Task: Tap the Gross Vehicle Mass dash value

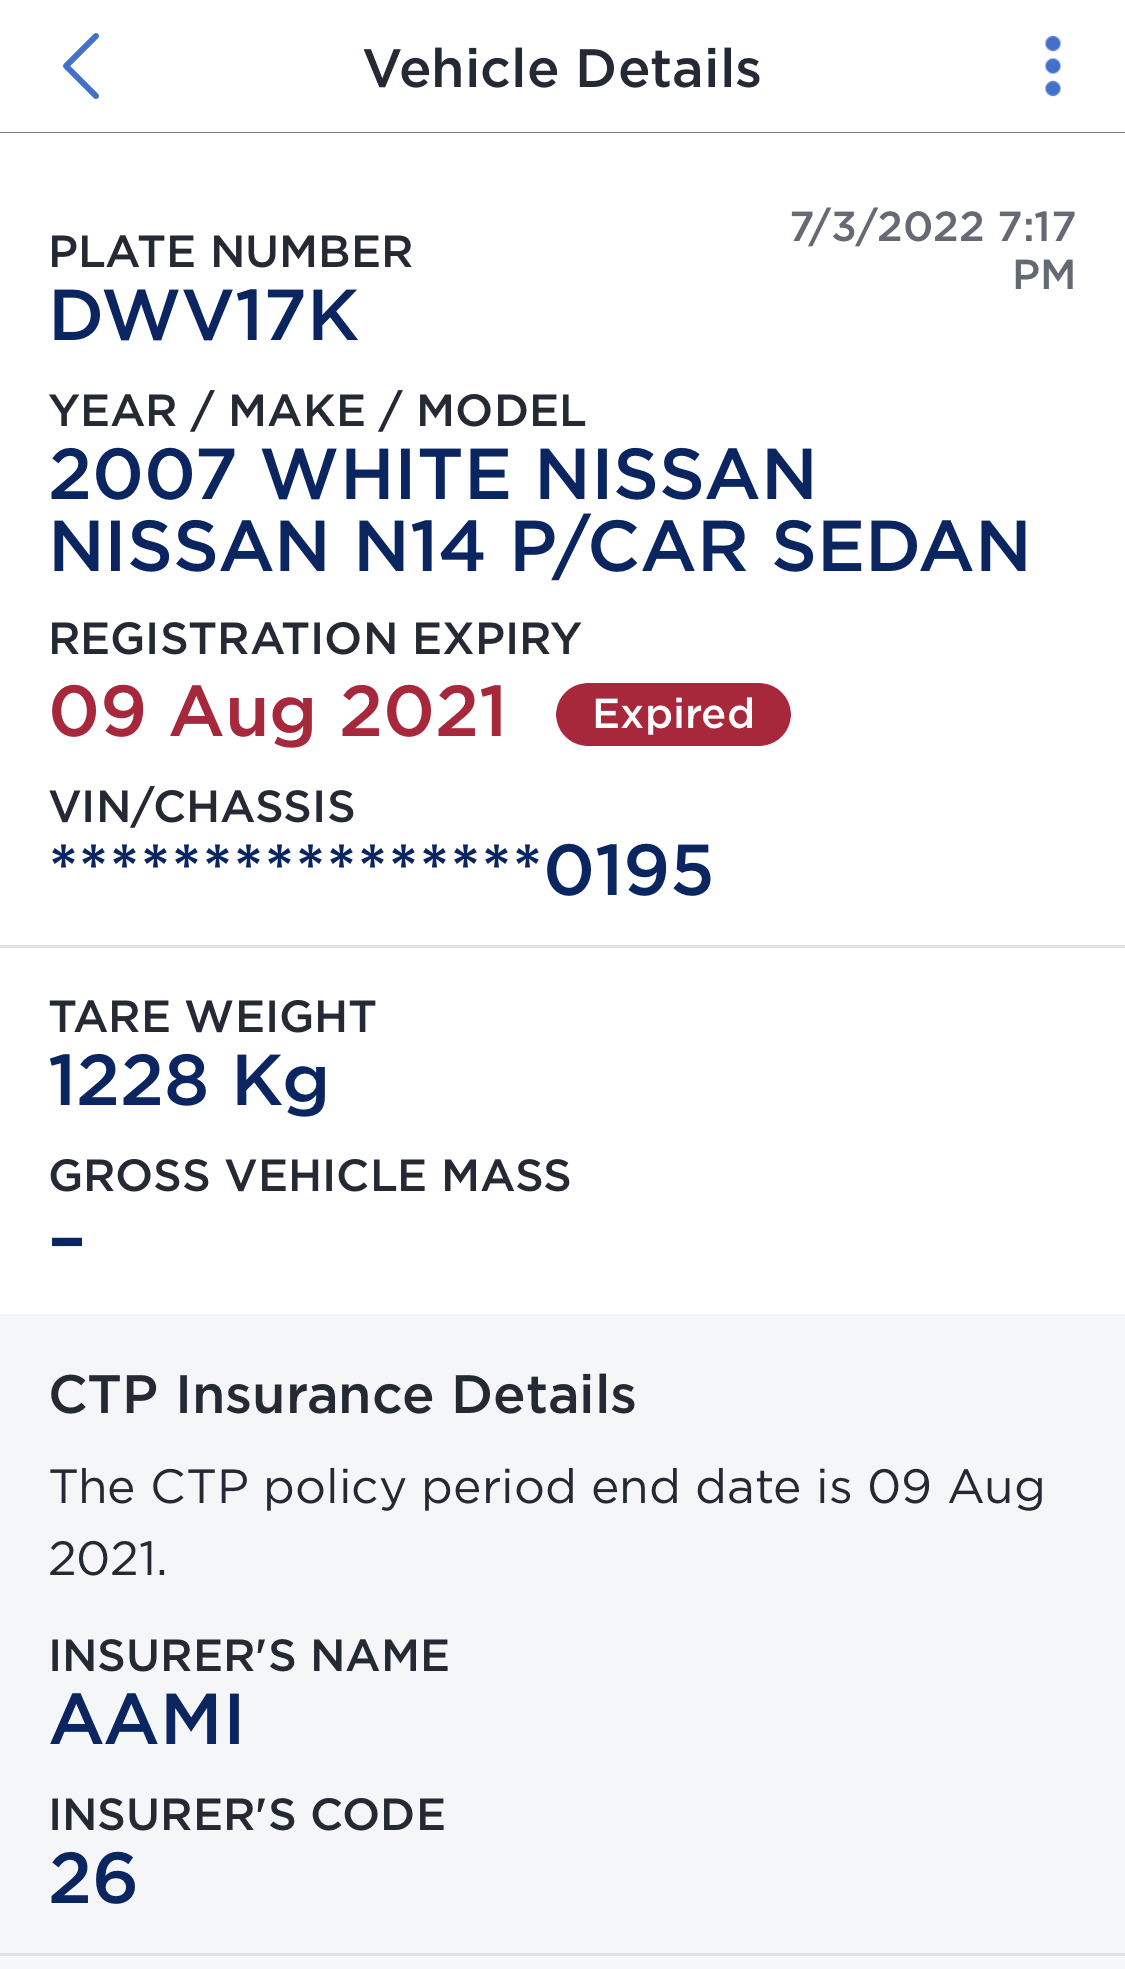Action: (67, 1241)
